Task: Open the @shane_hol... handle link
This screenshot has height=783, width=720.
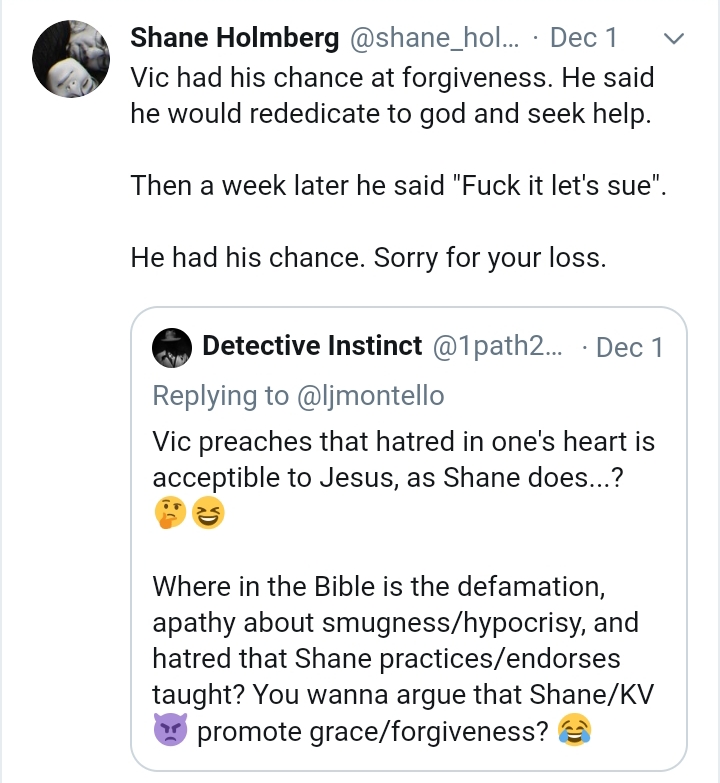Action: (434, 38)
